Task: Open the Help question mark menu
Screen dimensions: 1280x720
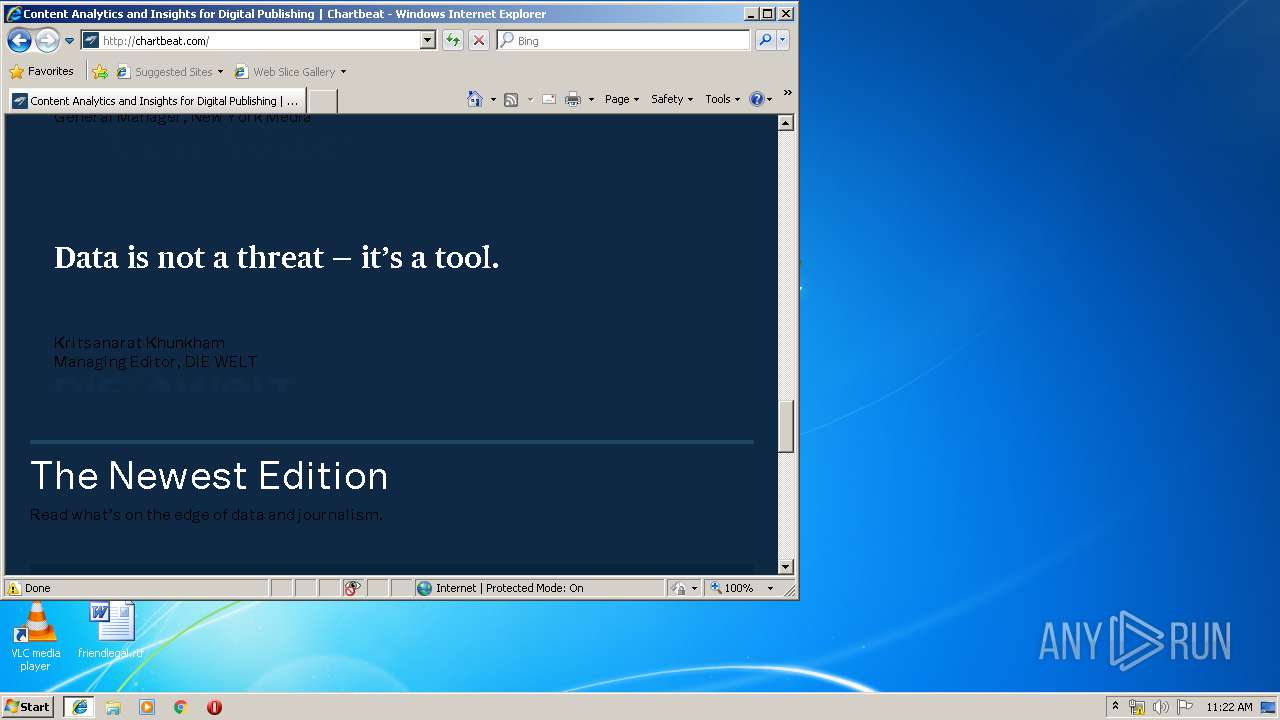Action: tap(760, 99)
